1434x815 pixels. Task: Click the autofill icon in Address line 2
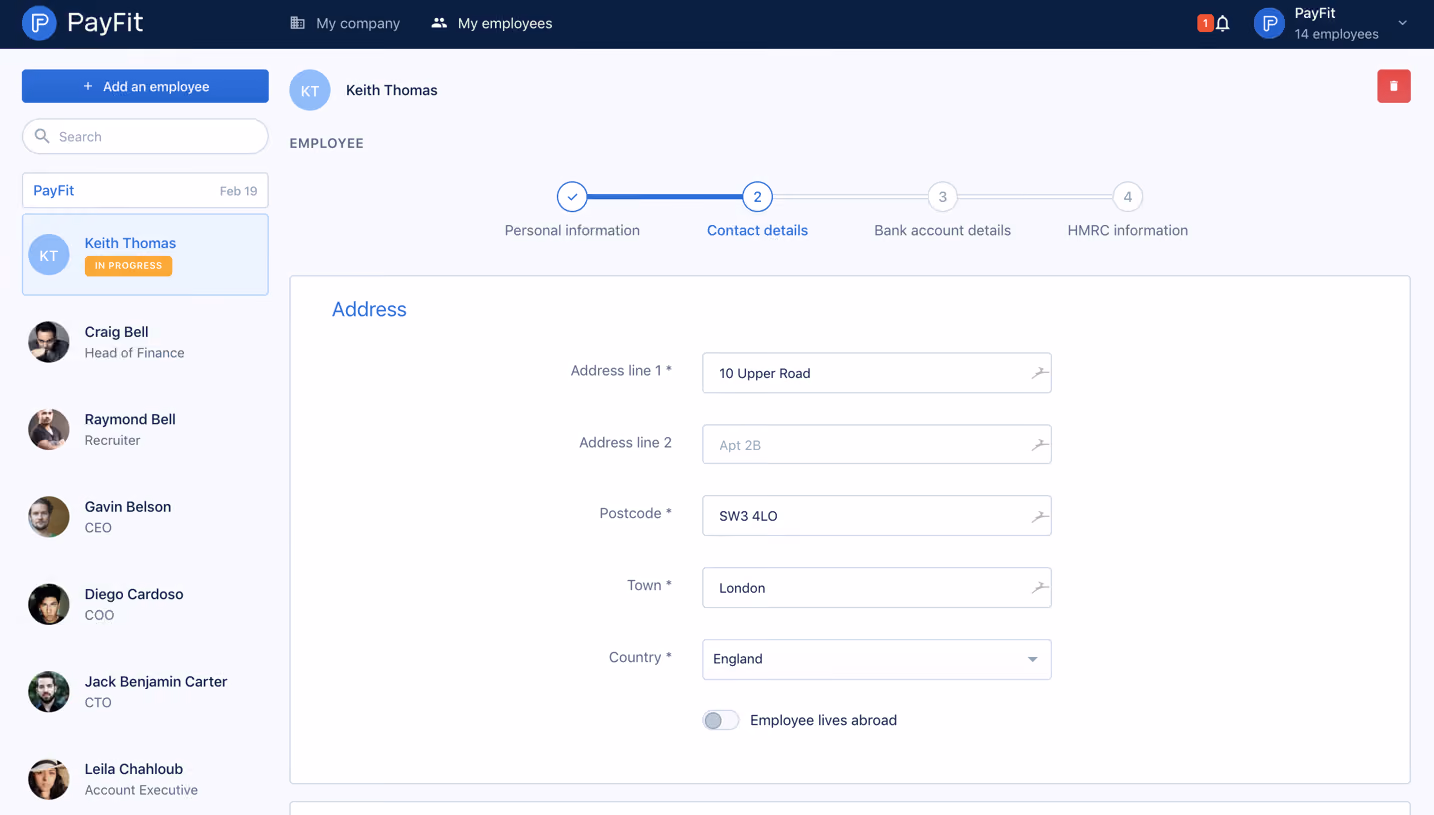[x=1040, y=444]
